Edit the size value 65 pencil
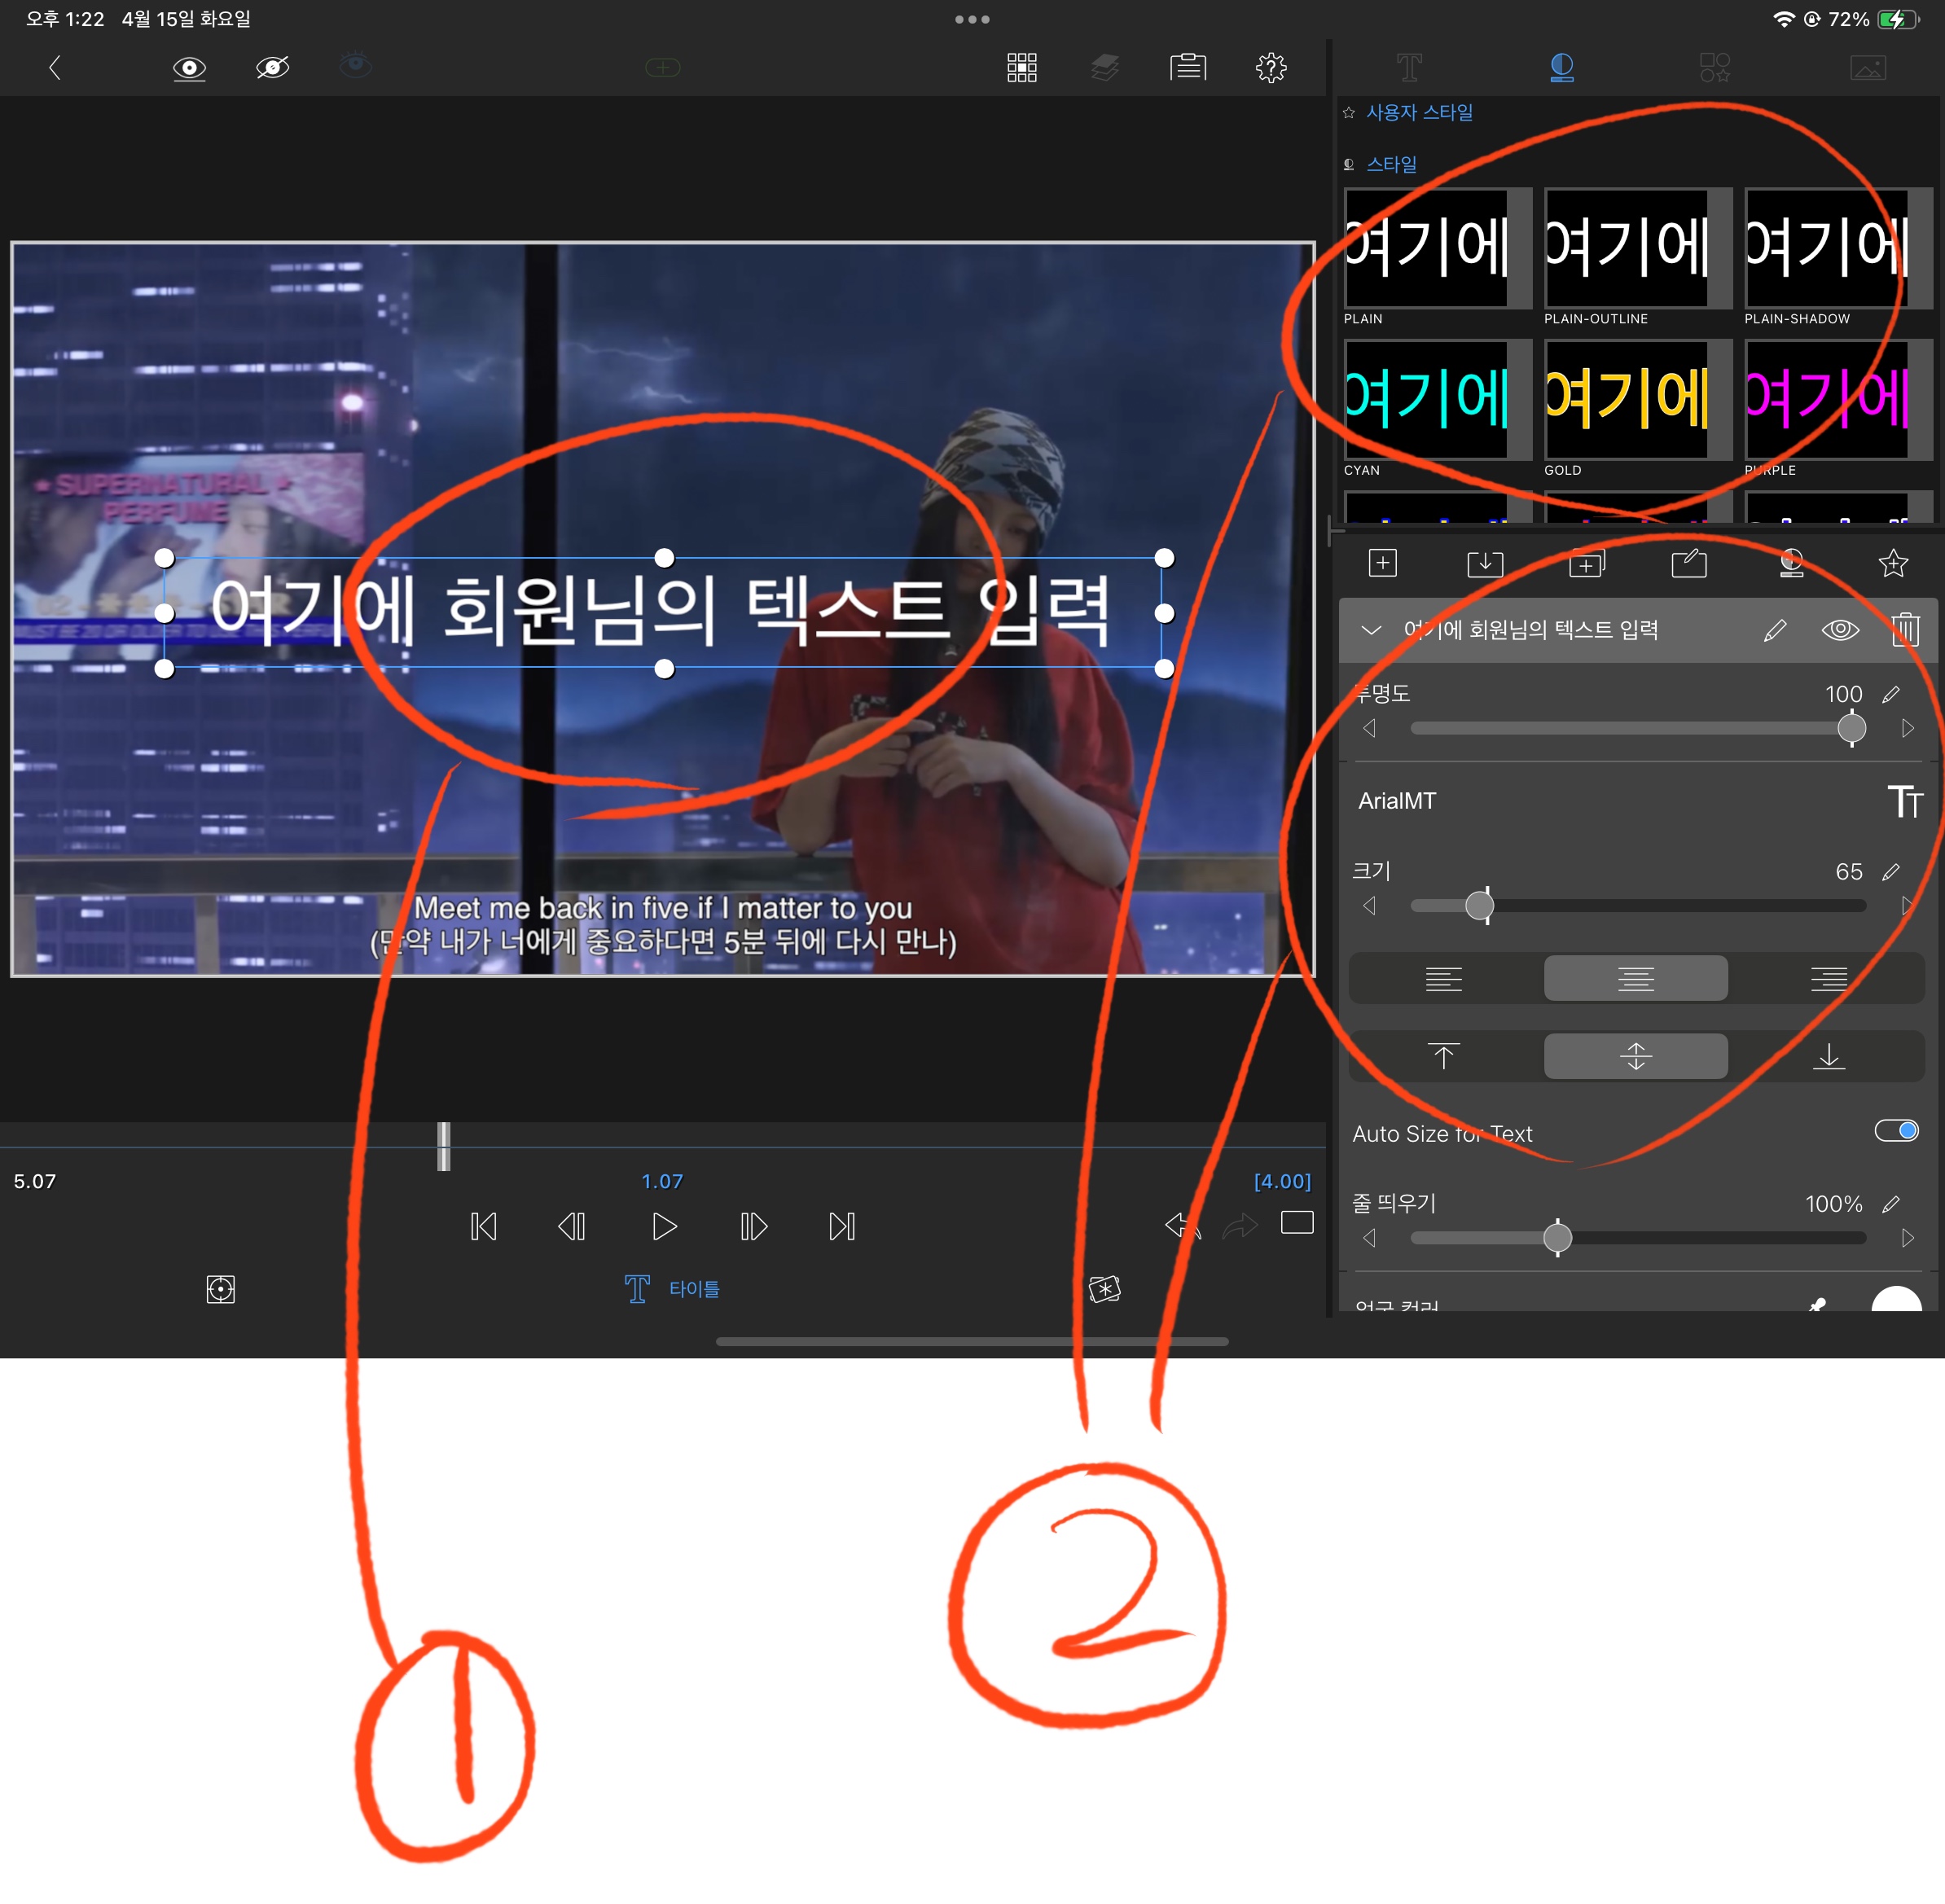 click(1890, 872)
